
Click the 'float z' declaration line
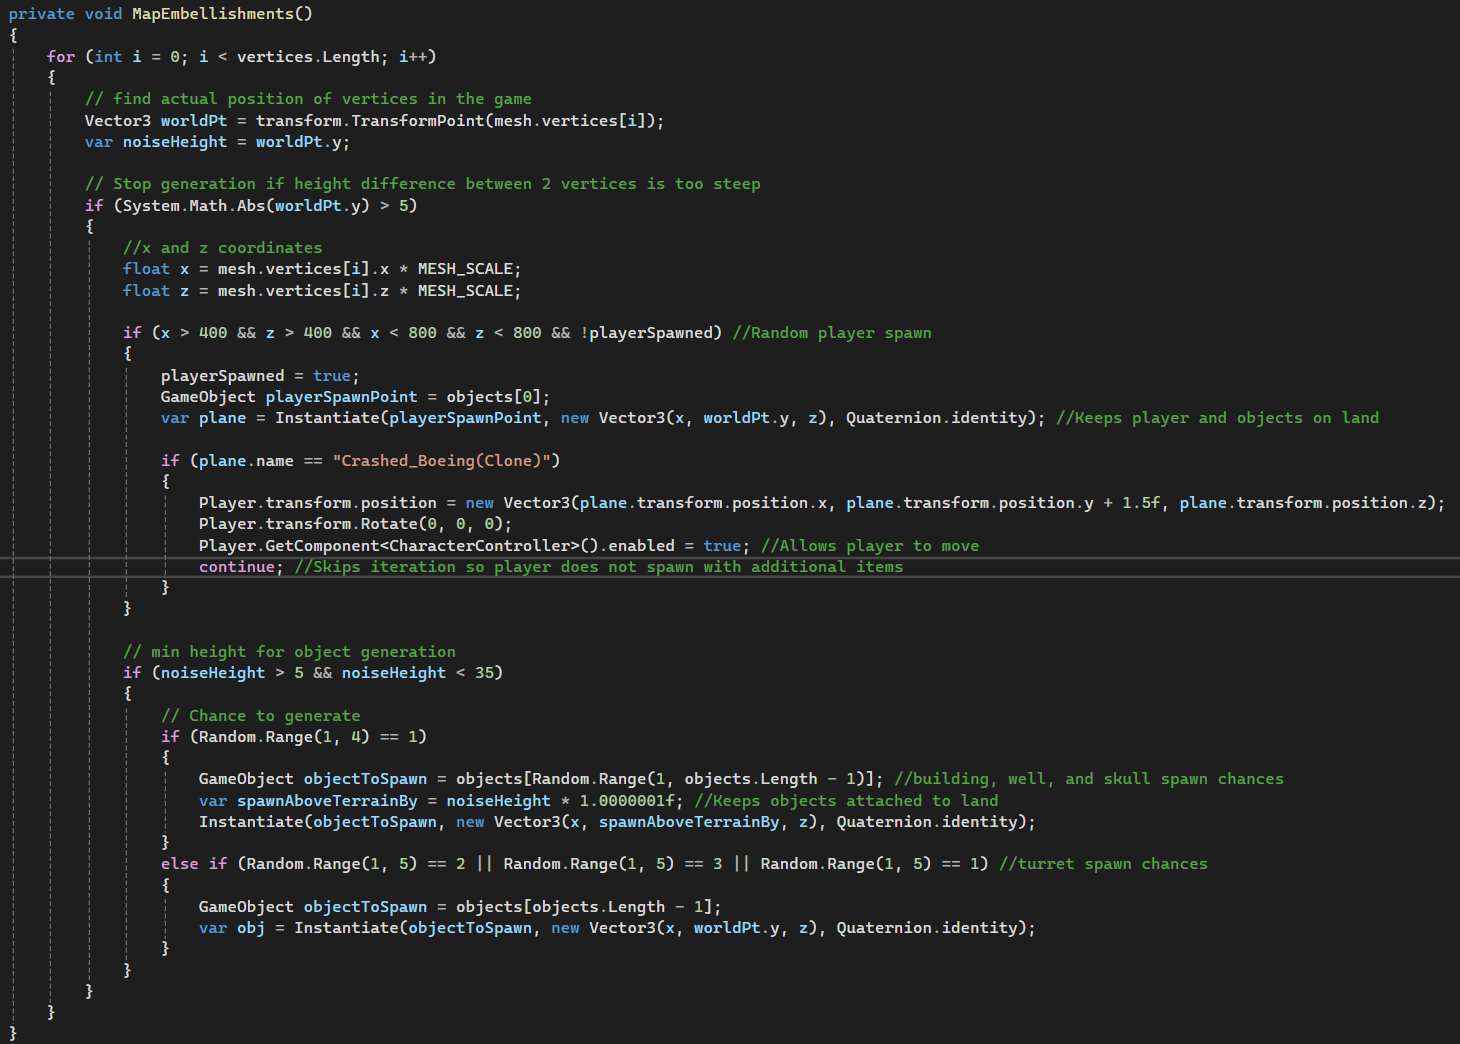pos(322,291)
